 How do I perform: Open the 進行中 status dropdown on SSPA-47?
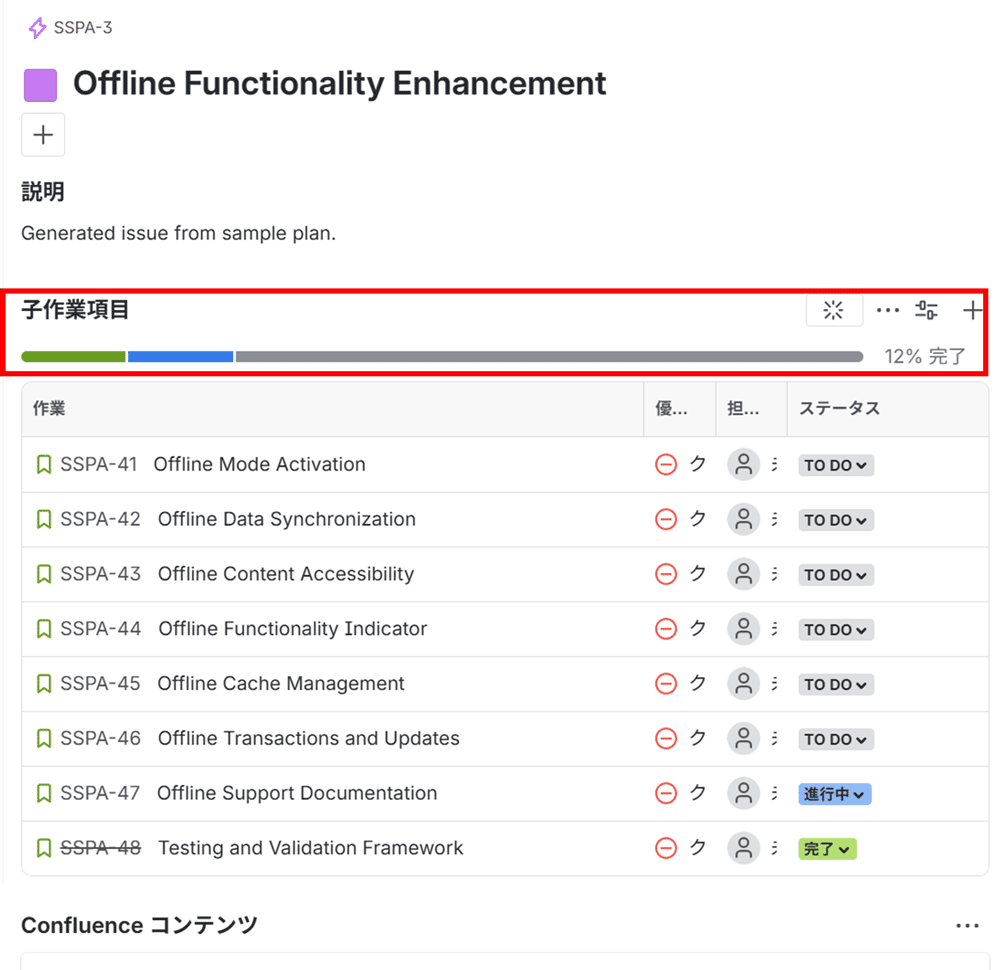834,794
